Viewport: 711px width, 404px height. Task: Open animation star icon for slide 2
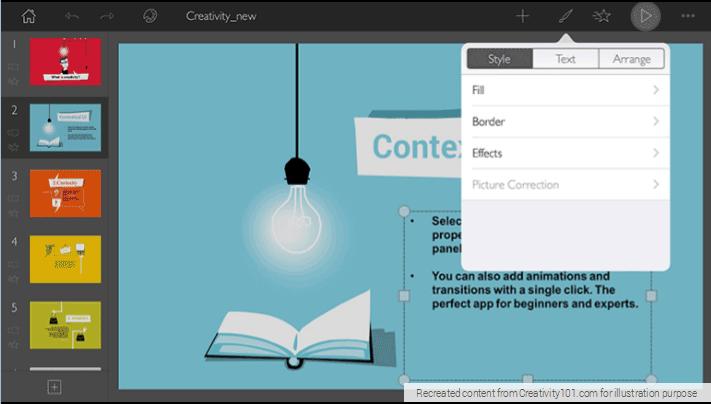pos(14,147)
